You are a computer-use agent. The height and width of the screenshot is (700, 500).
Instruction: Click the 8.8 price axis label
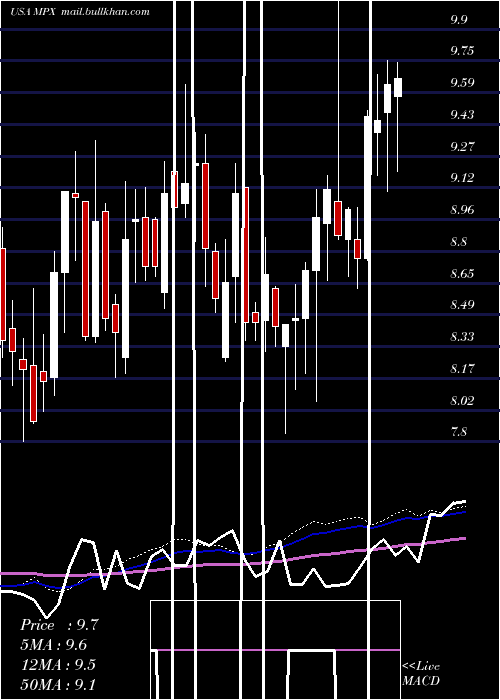pyautogui.click(x=459, y=242)
